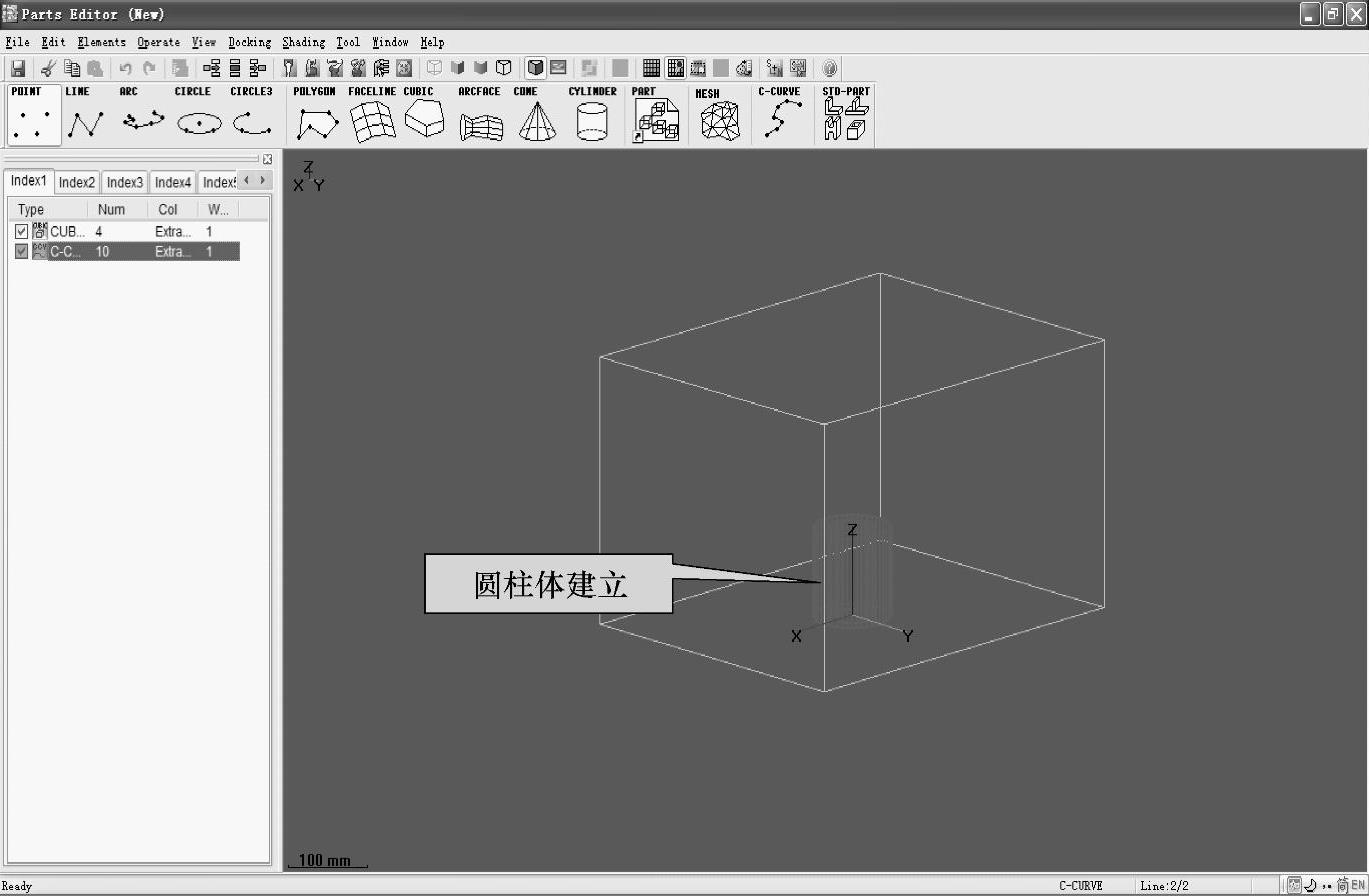
Task: Select the C-C... element row
Action: coord(126,252)
